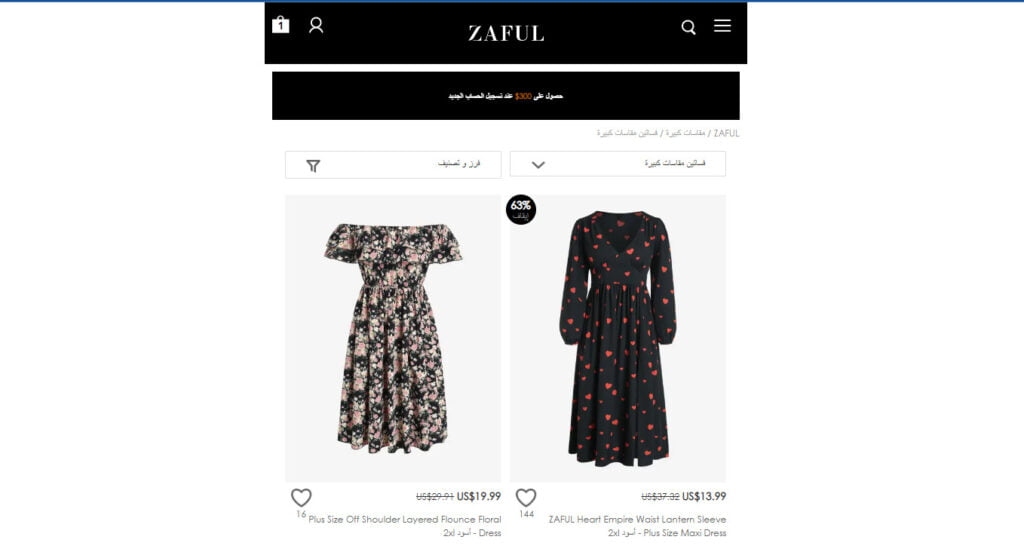Click the search magnifier icon
This screenshot has height=555, width=1024.
pos(688,27)
